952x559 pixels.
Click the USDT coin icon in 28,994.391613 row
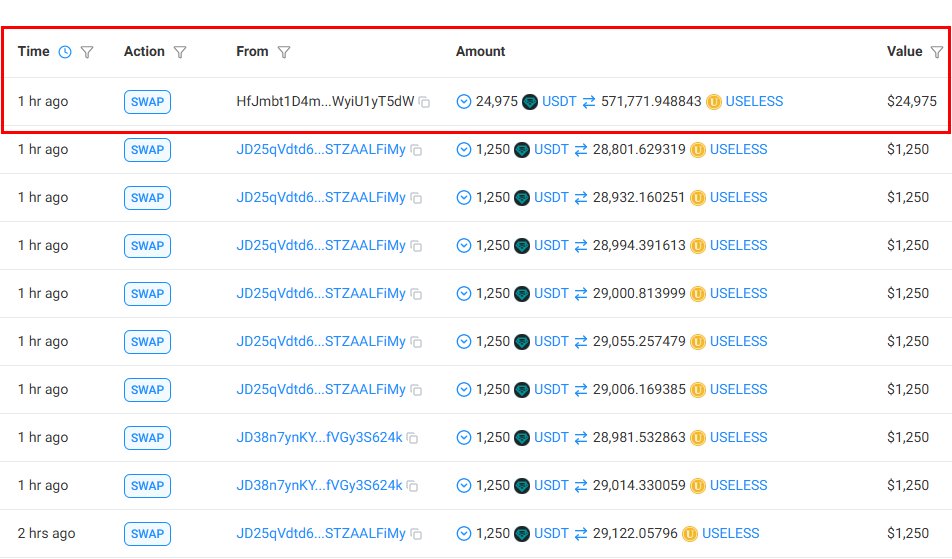click(x=522, y=246)
